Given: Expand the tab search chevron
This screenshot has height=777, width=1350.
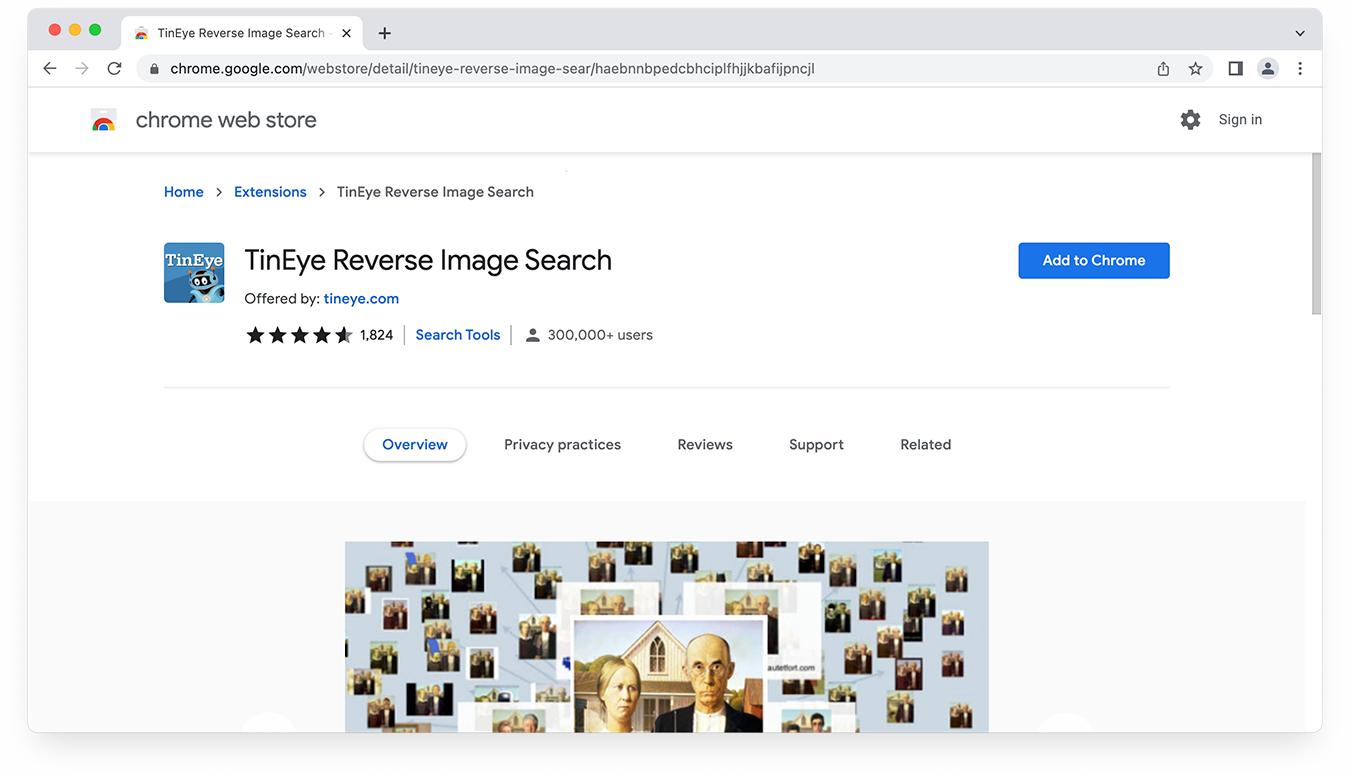Looking at the screenshot, I should pyautogui.click(x=1300, y=33).
